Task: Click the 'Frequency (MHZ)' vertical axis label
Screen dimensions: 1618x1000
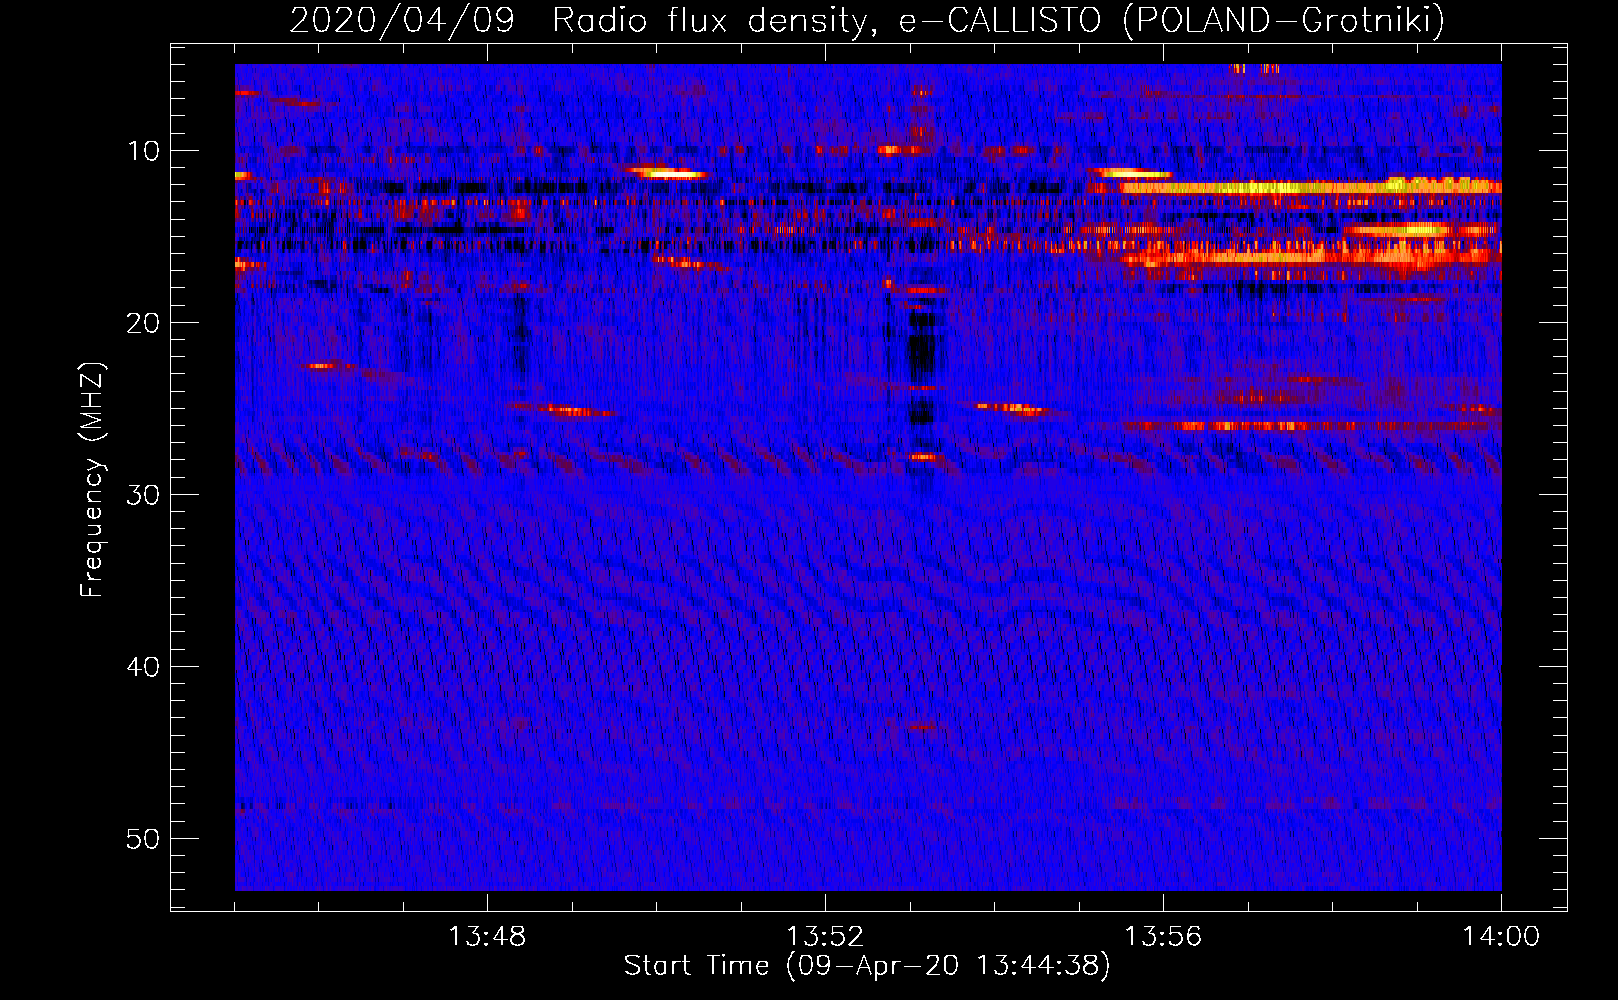Action: point(92,480)
